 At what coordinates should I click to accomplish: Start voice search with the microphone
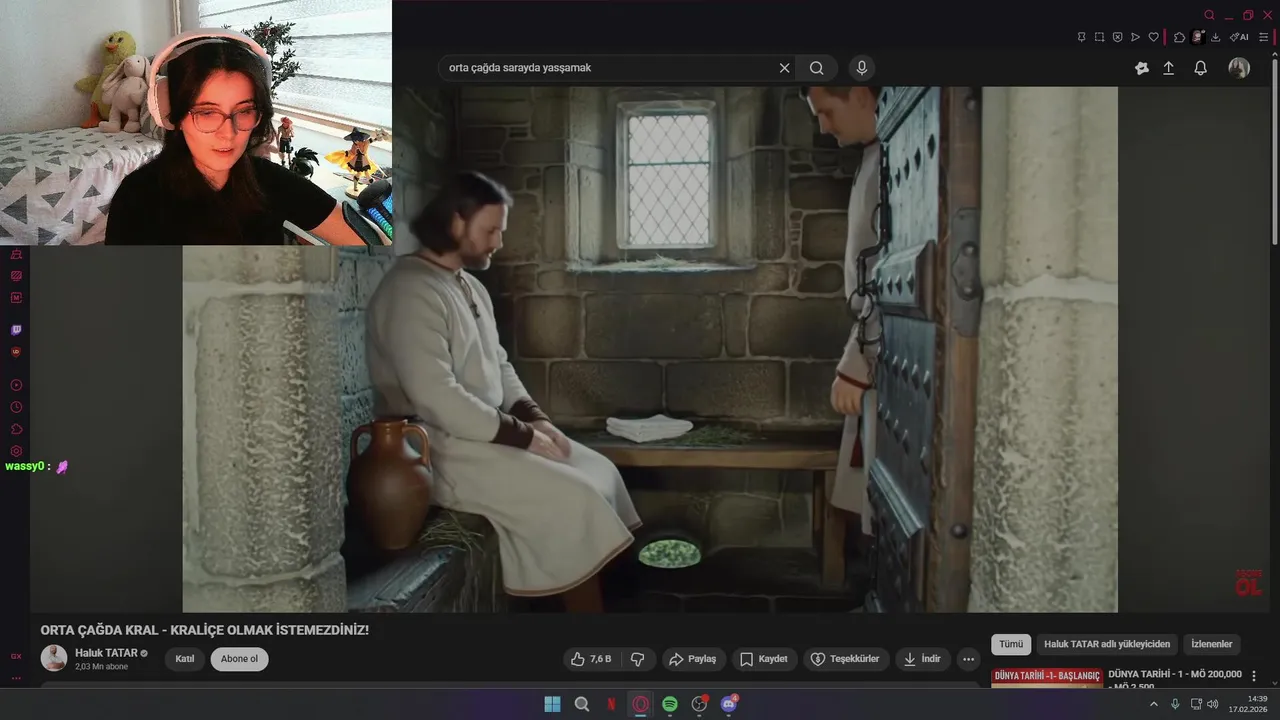(x=862, y=68)
